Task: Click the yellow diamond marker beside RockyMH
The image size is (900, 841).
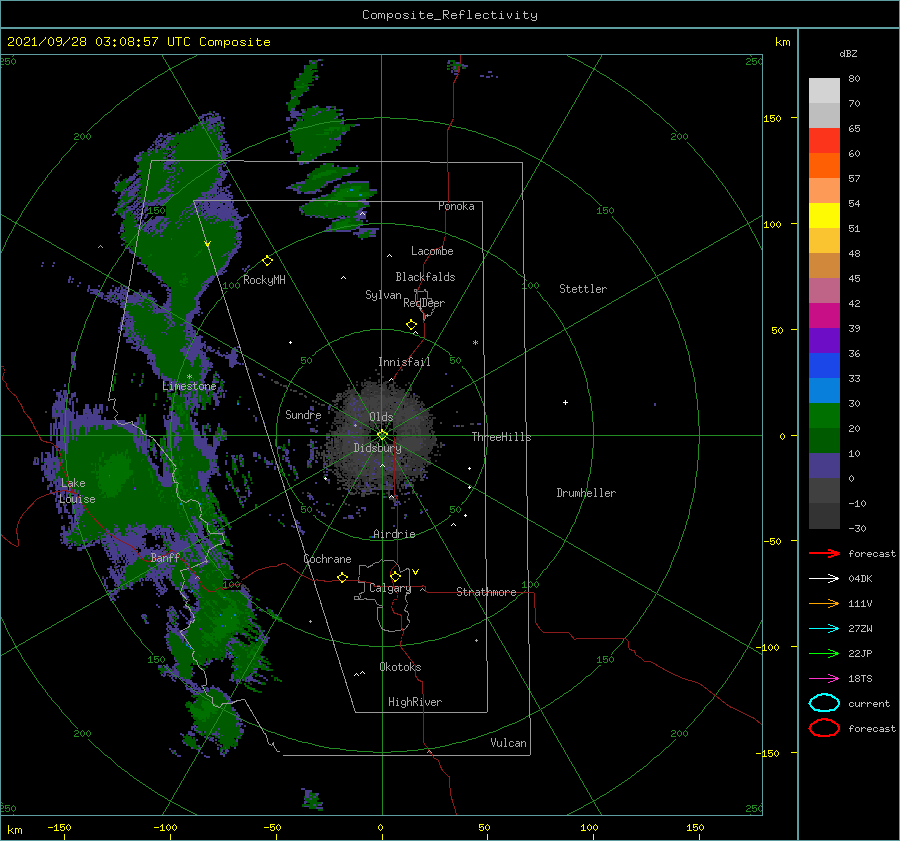Action: coord(267,261)
